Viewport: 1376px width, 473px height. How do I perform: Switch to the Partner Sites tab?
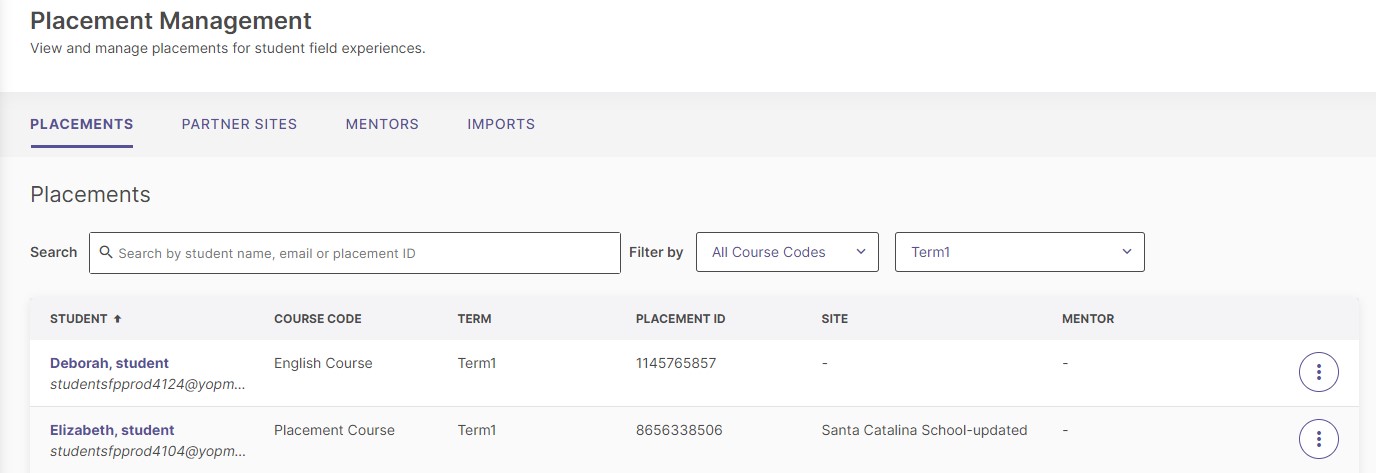tap(239, 125)
